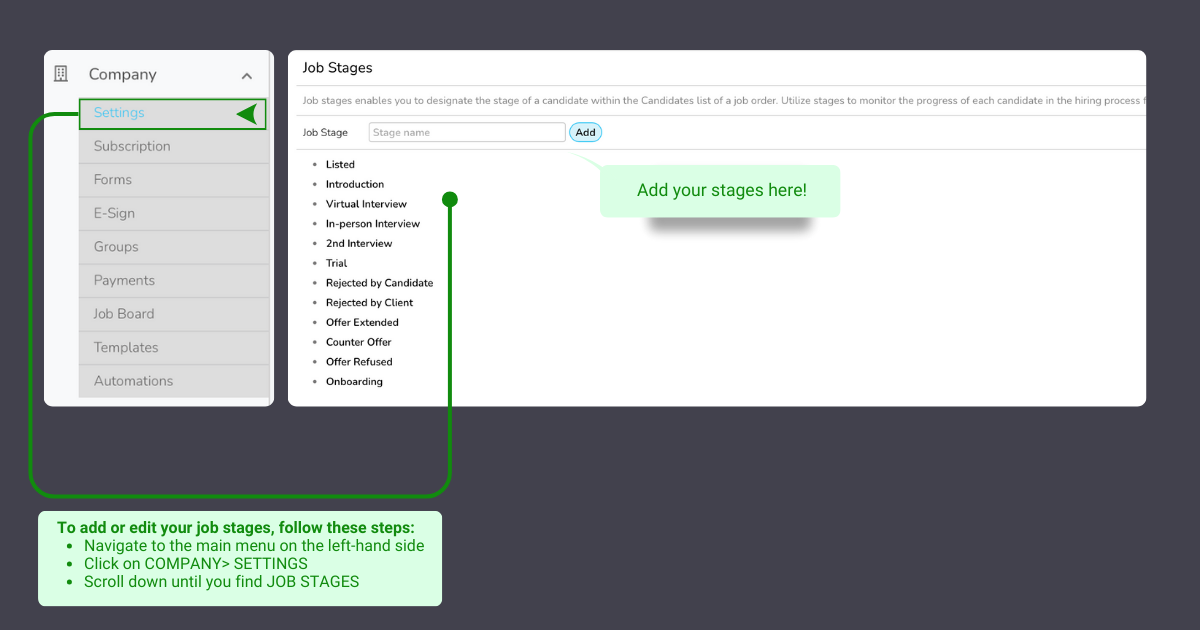Open the Subscription menu item
1200x630 pixels.
[132, 146]
